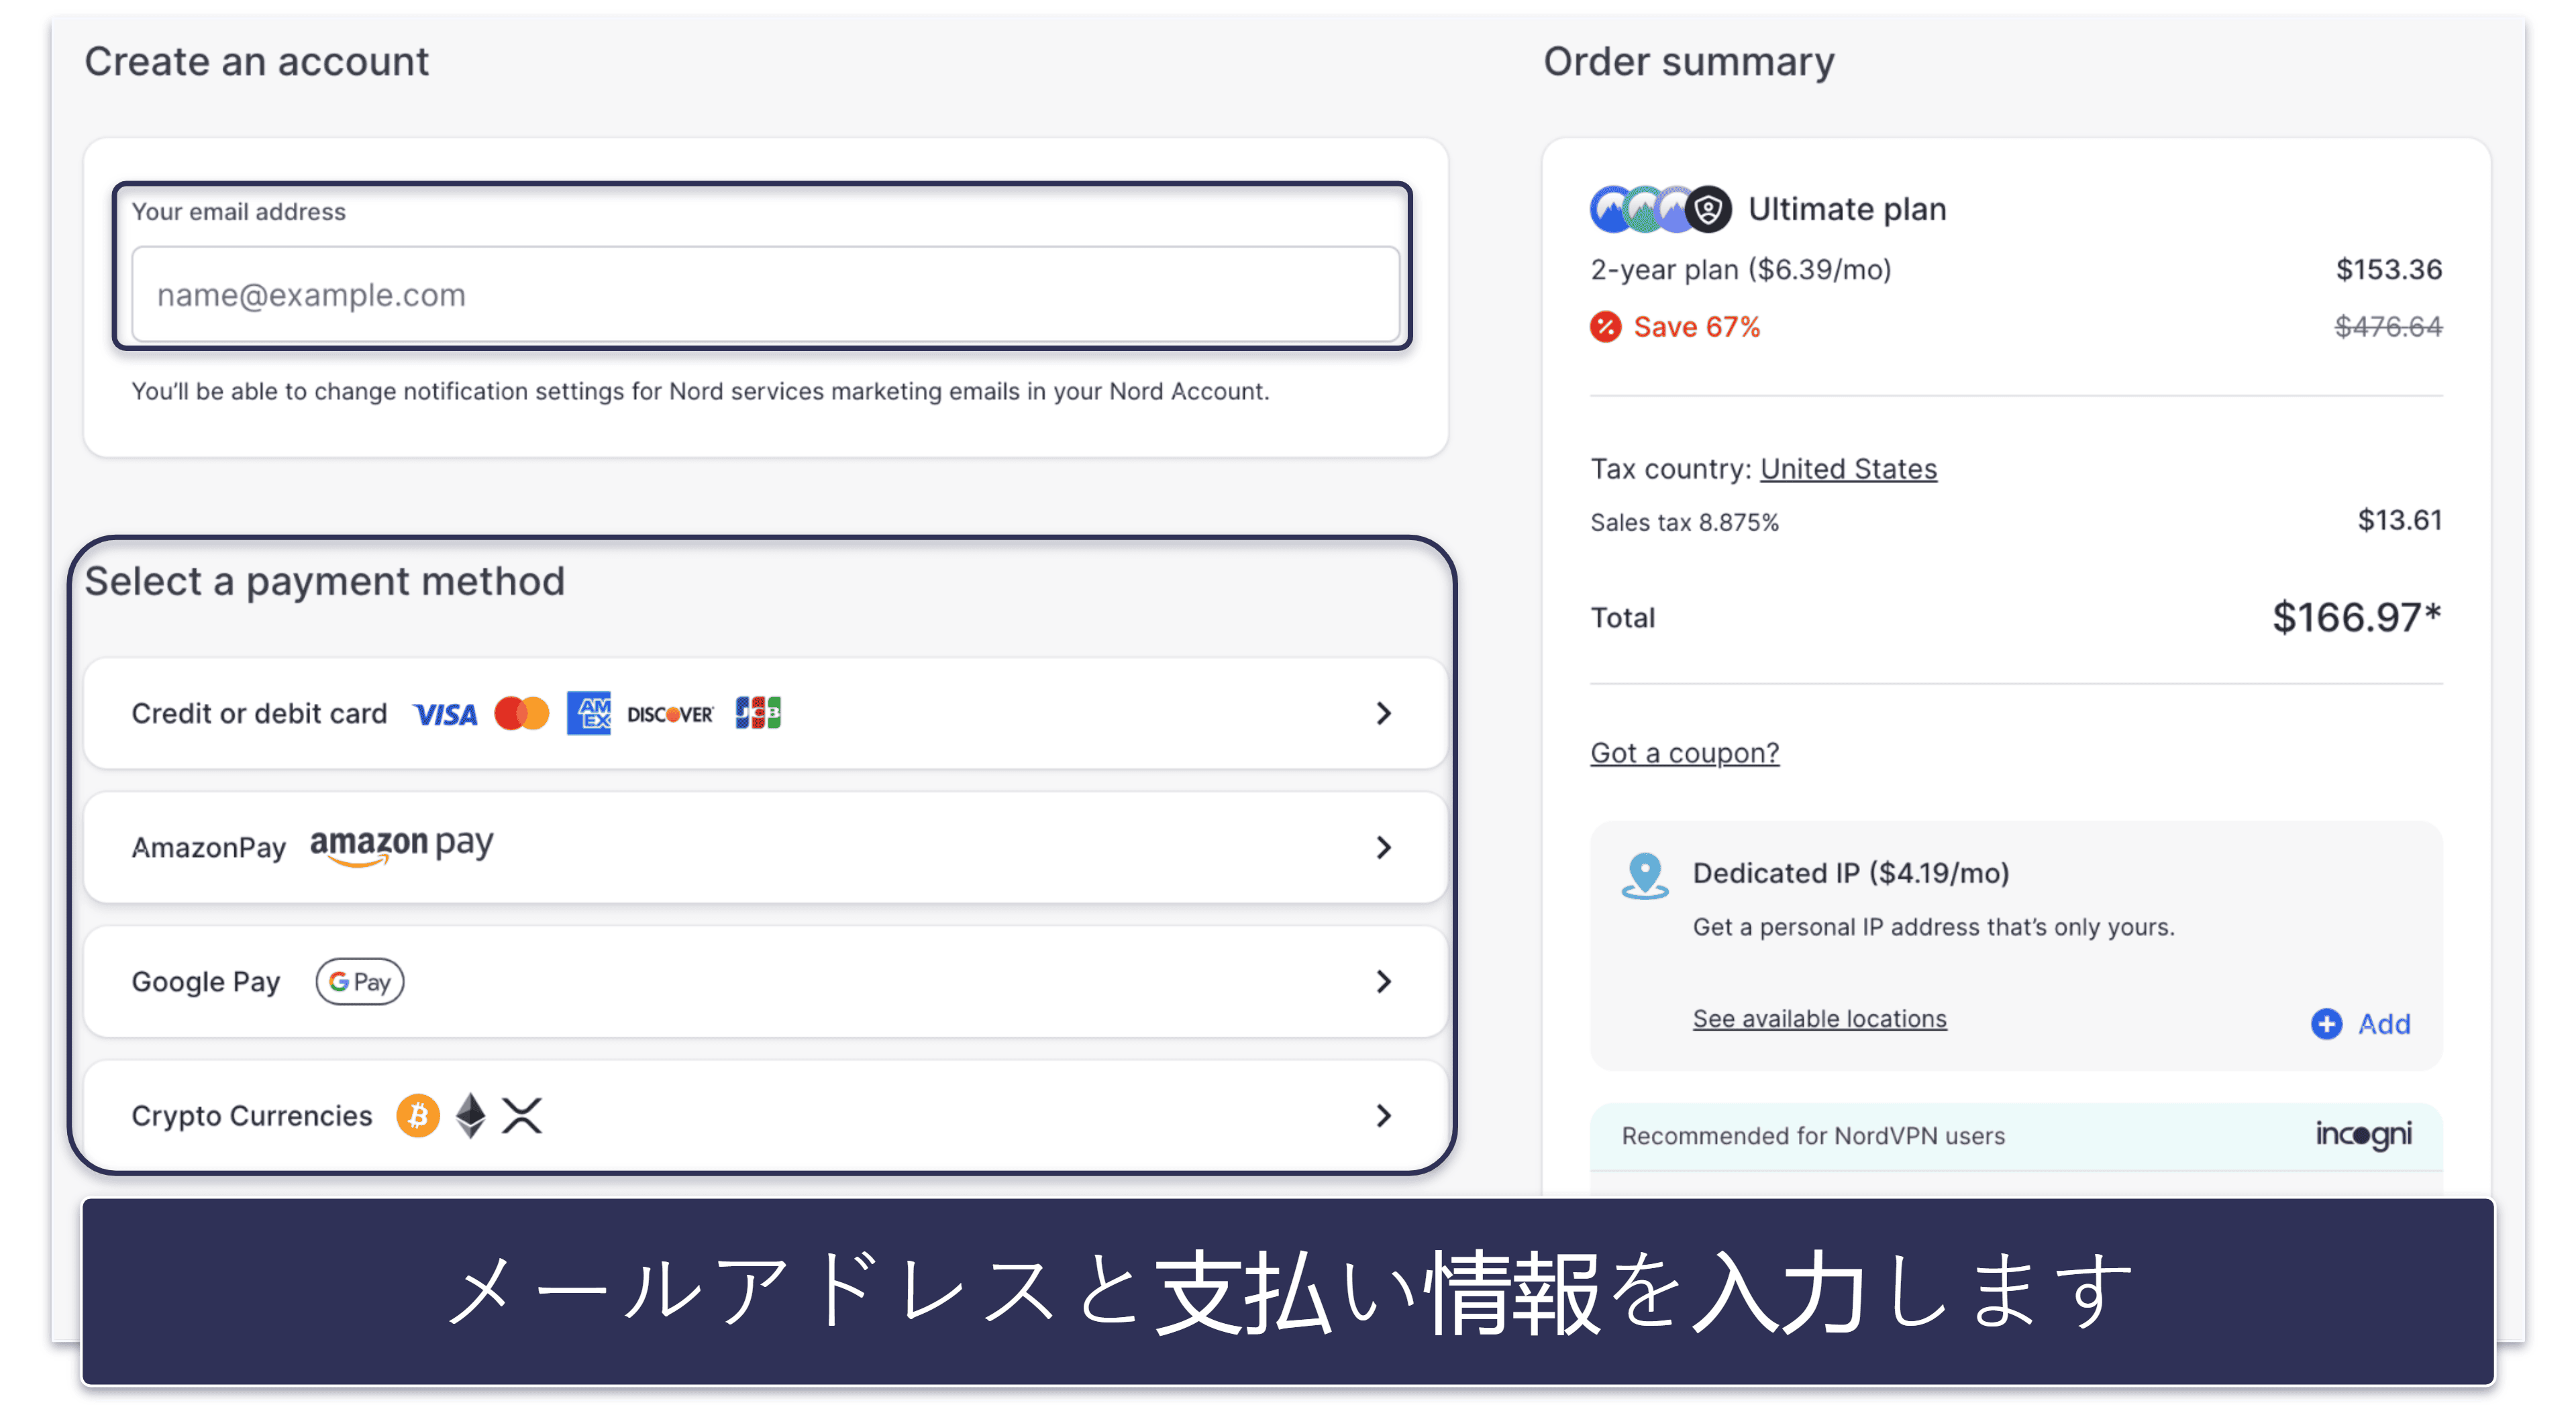This screenshot has height=1405, width=2576.
Task: Click the Dedicated IP location pin icon
Action: pos(1644,877)
